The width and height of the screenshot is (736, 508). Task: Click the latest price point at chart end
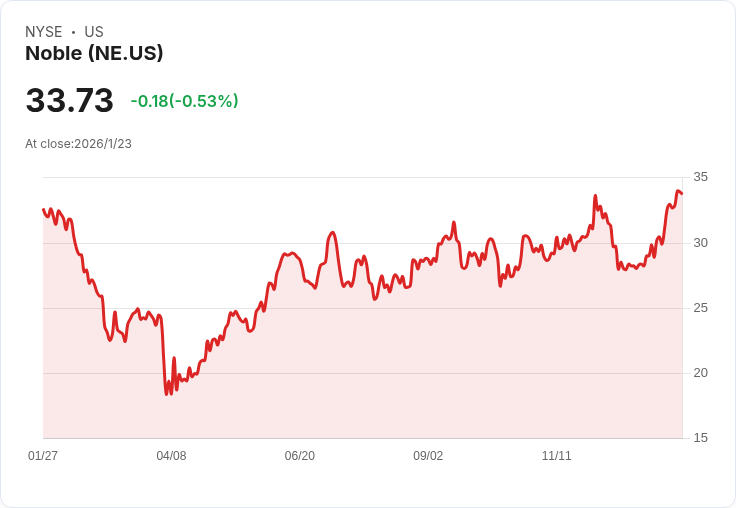coord(682,193)
